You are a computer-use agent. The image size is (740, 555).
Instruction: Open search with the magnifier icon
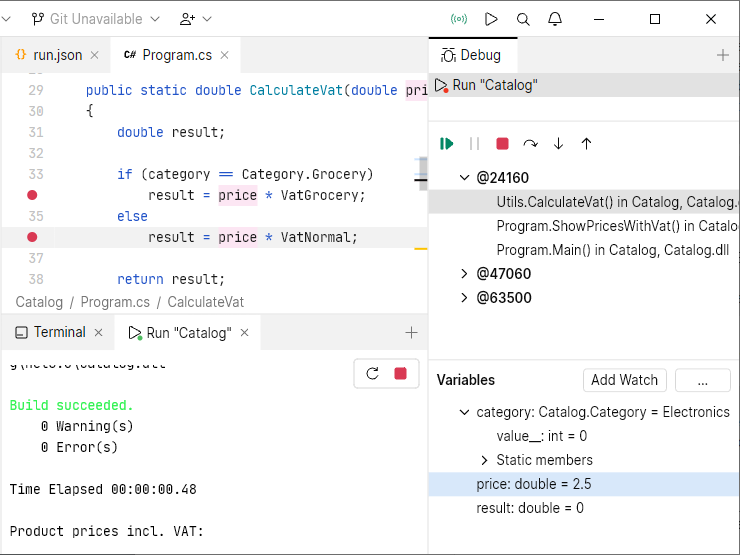click(523, 19)
